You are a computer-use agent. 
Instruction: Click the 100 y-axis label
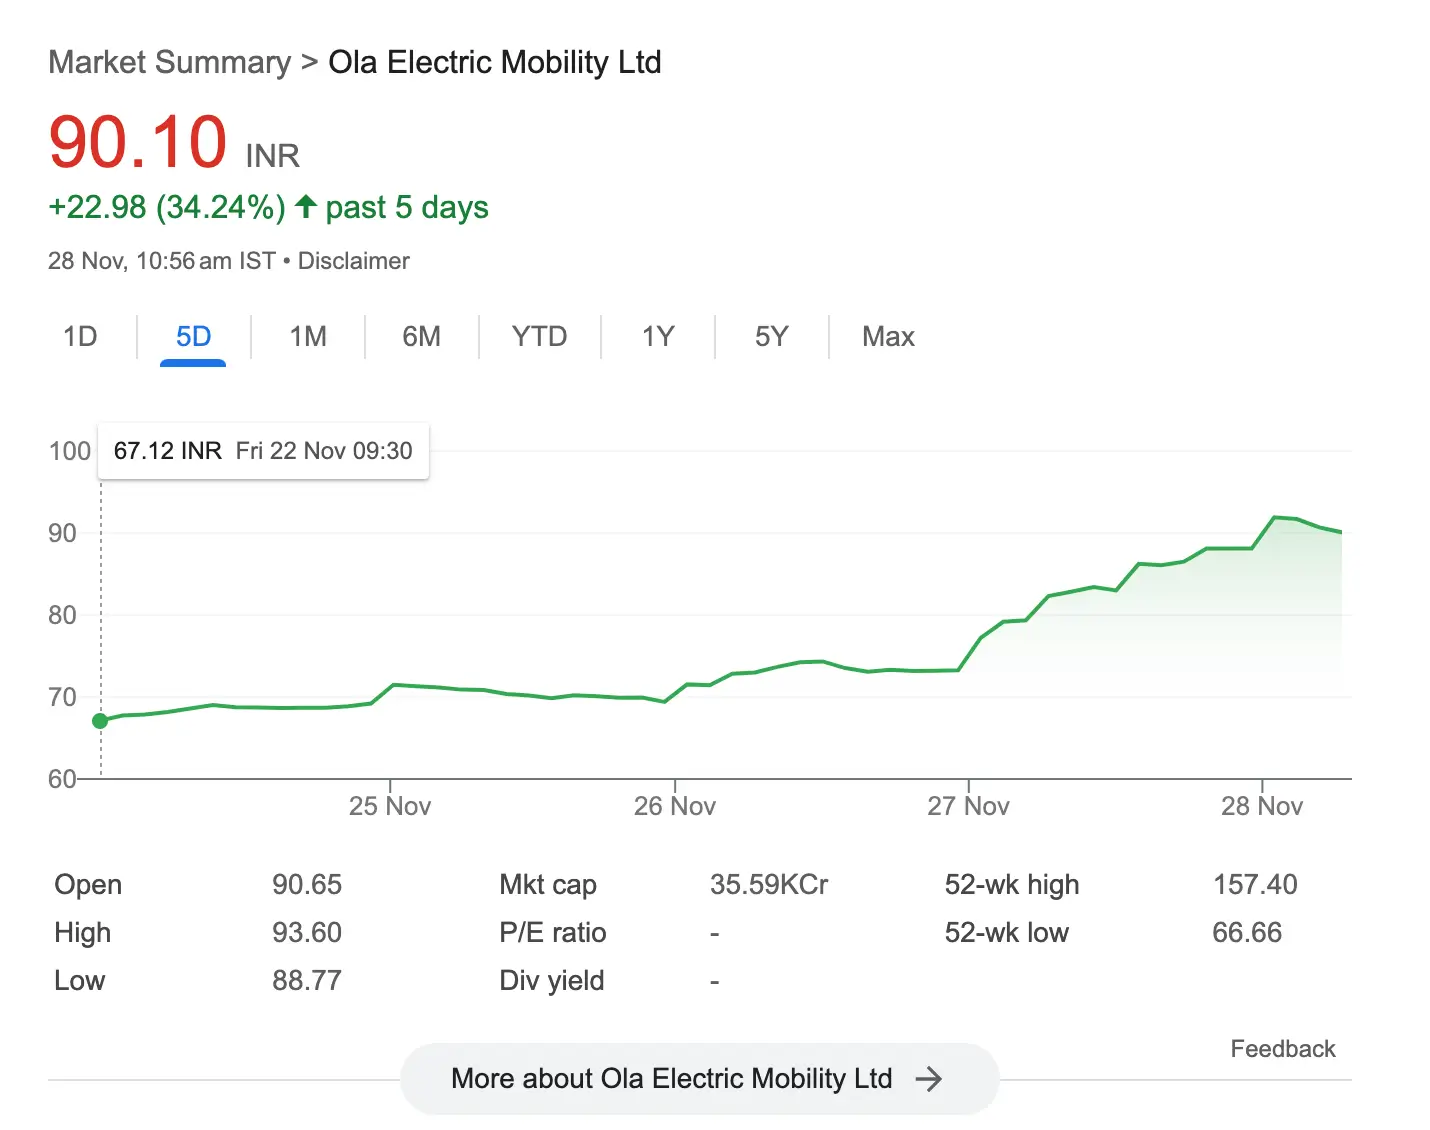70,451
